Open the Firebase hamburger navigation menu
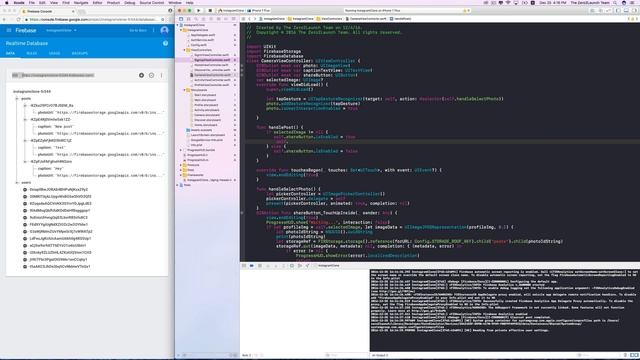Image resolution: width=640 pixels, height=360 pixels. [9, 30]
